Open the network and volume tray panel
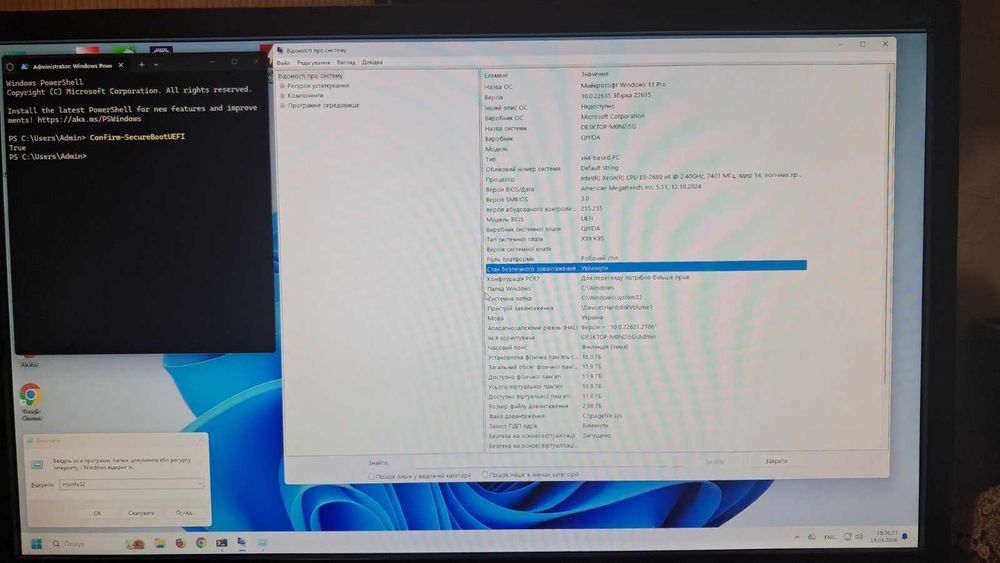The image size is (1000, 563). 853,537
